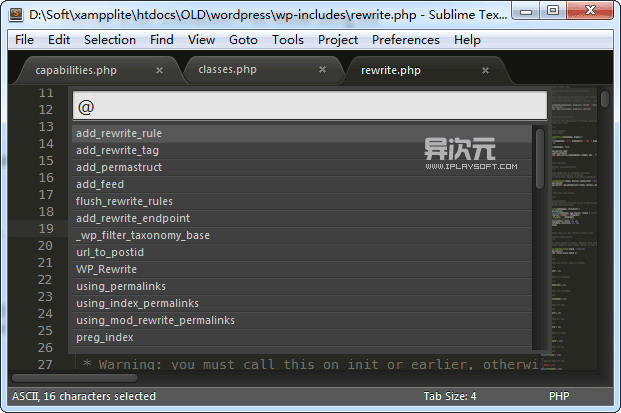
Task: Open the Tools menu
Action: tap(288, 40)
